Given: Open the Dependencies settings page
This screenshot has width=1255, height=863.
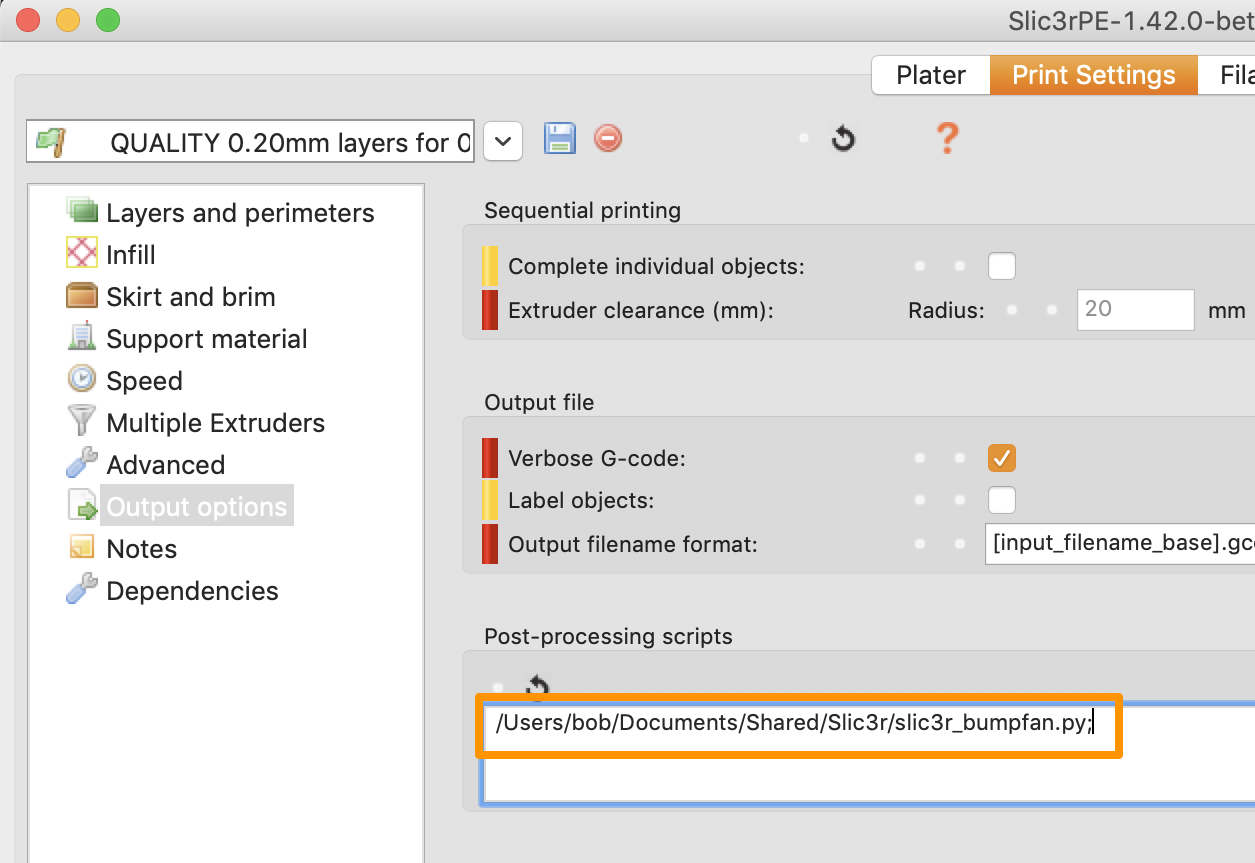Looking at the screenshot, I should click(x=191, y=590).
